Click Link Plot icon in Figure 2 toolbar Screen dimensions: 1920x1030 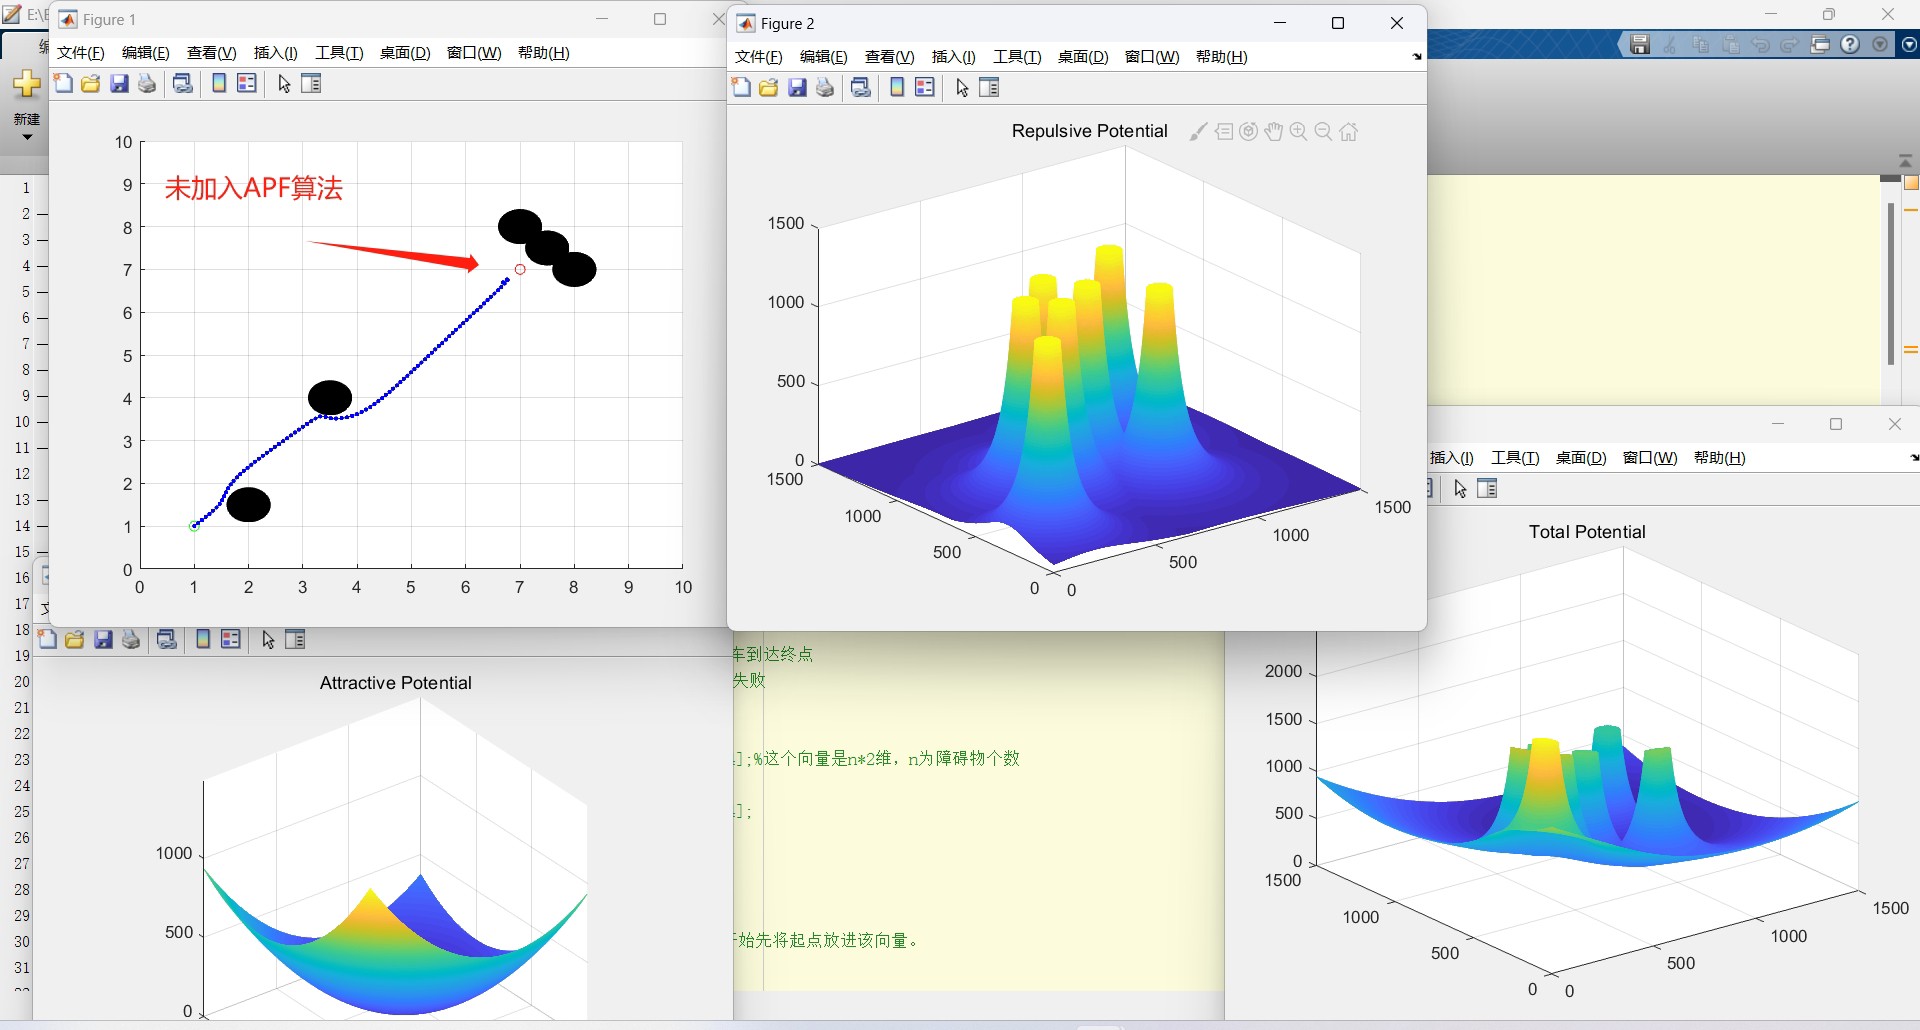coord(861,88)
